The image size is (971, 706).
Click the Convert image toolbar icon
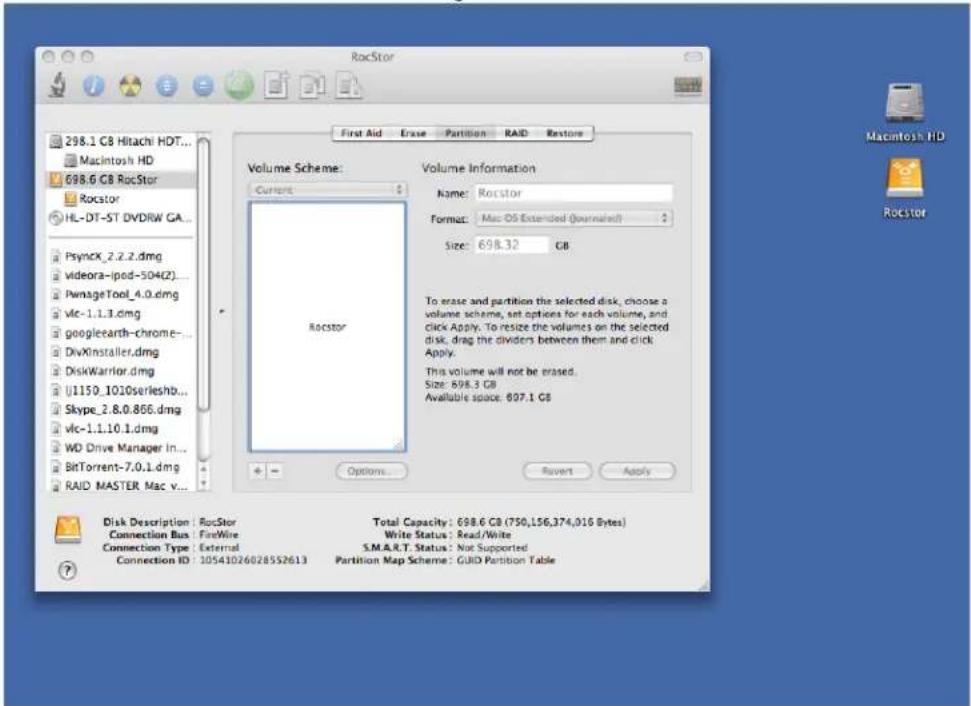pos(313,86)
